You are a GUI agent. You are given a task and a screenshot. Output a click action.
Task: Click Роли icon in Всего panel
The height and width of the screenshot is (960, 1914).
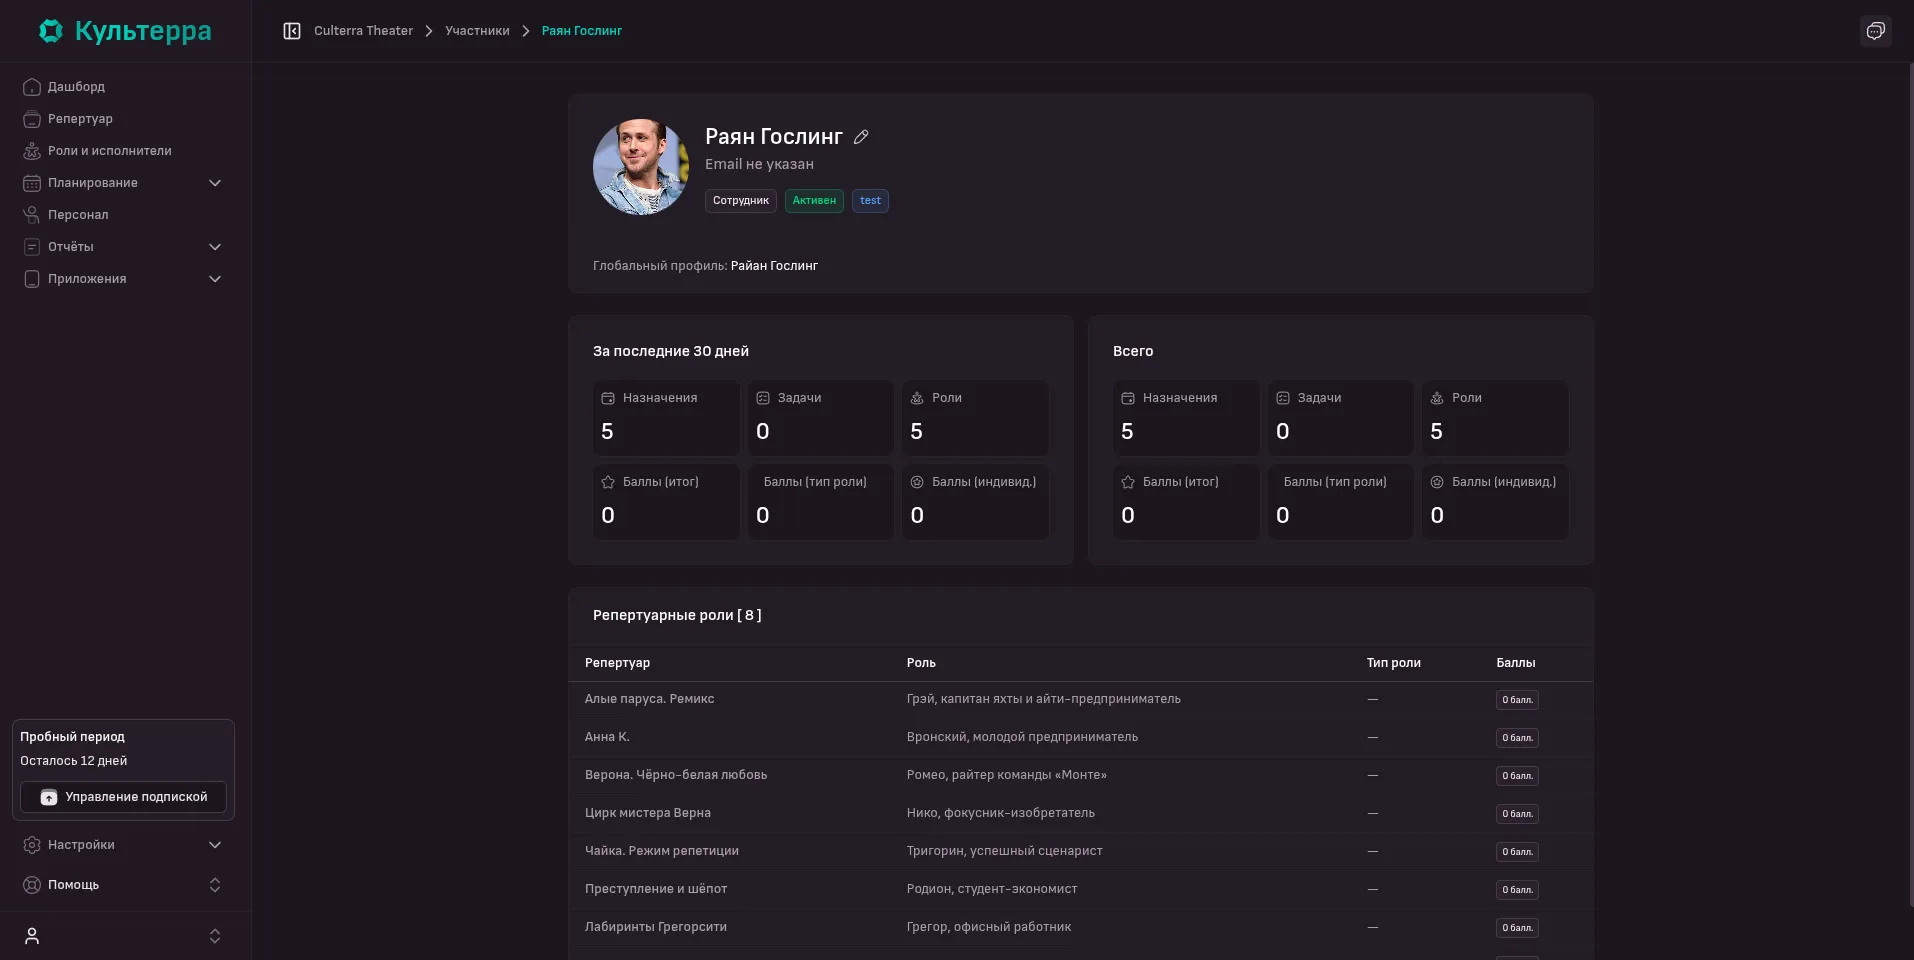click(1437, 398)
